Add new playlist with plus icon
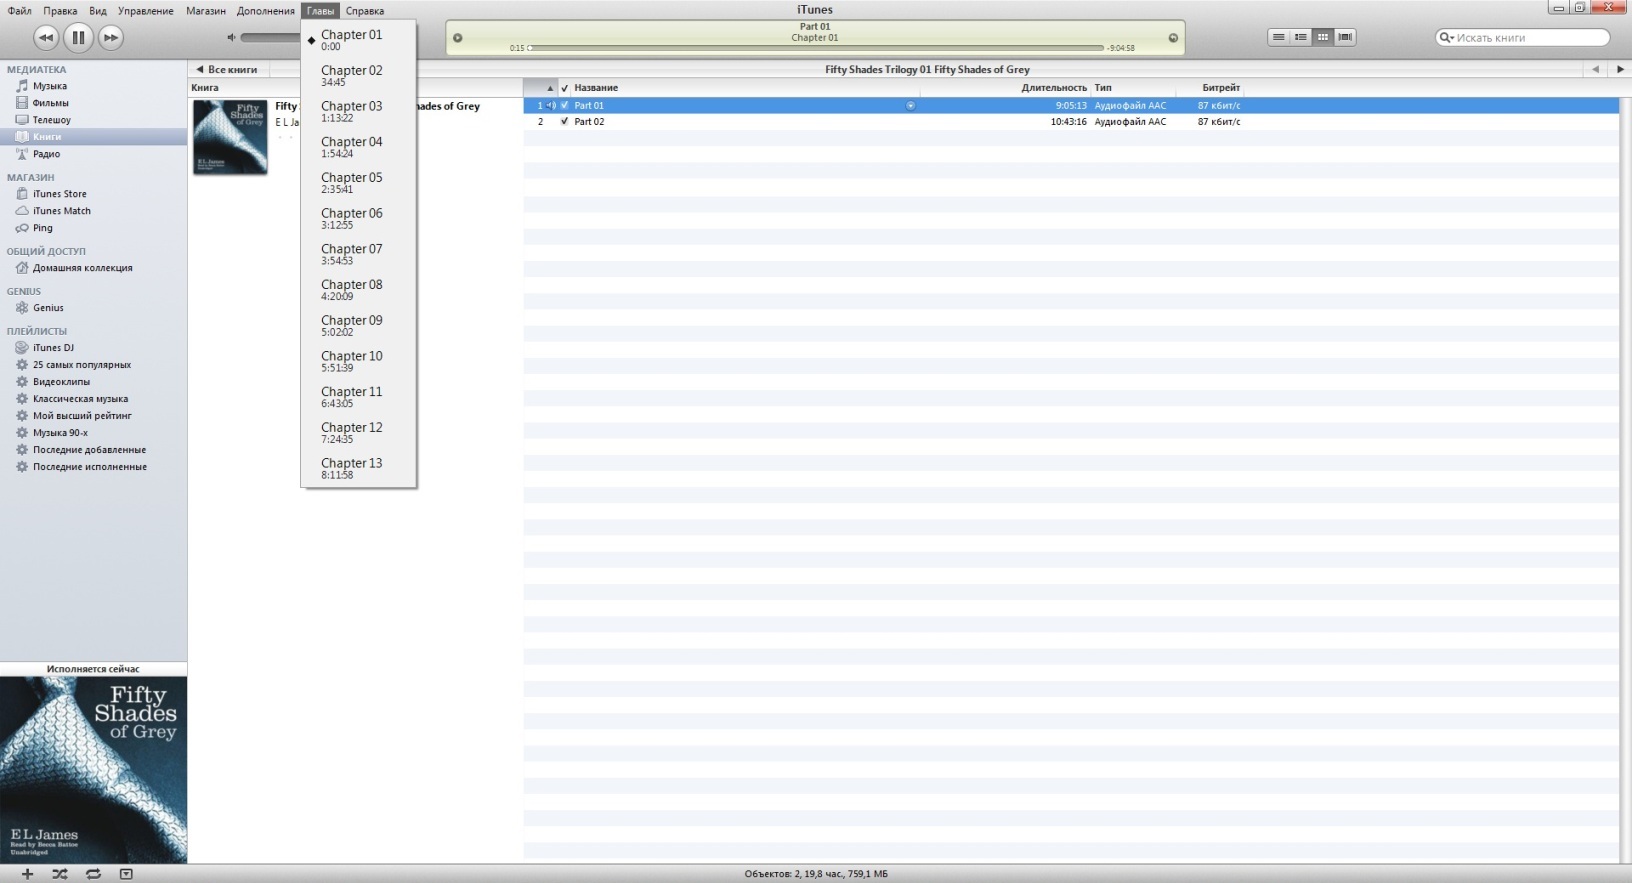Screen dimensions: 1632x883 (x=27, y=874)
